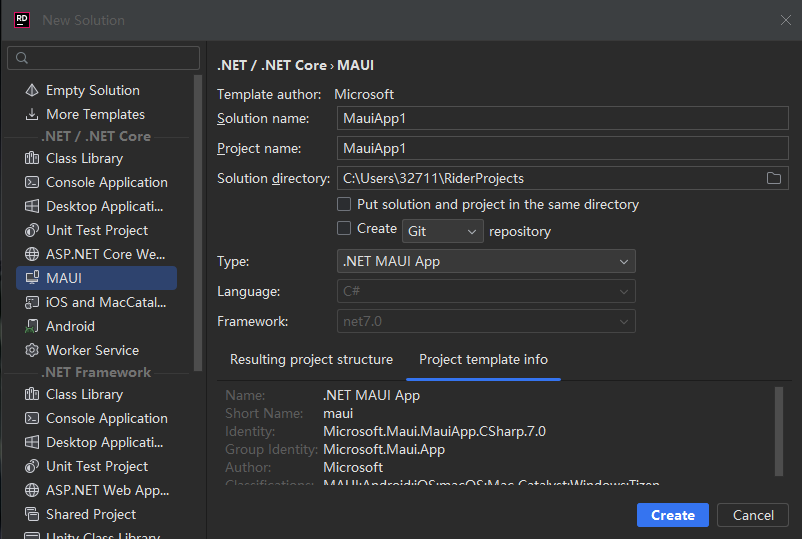The image size is (802, 539).
Task: Select .NET Framework Desktop Application icon
Action: coord(32,442)
